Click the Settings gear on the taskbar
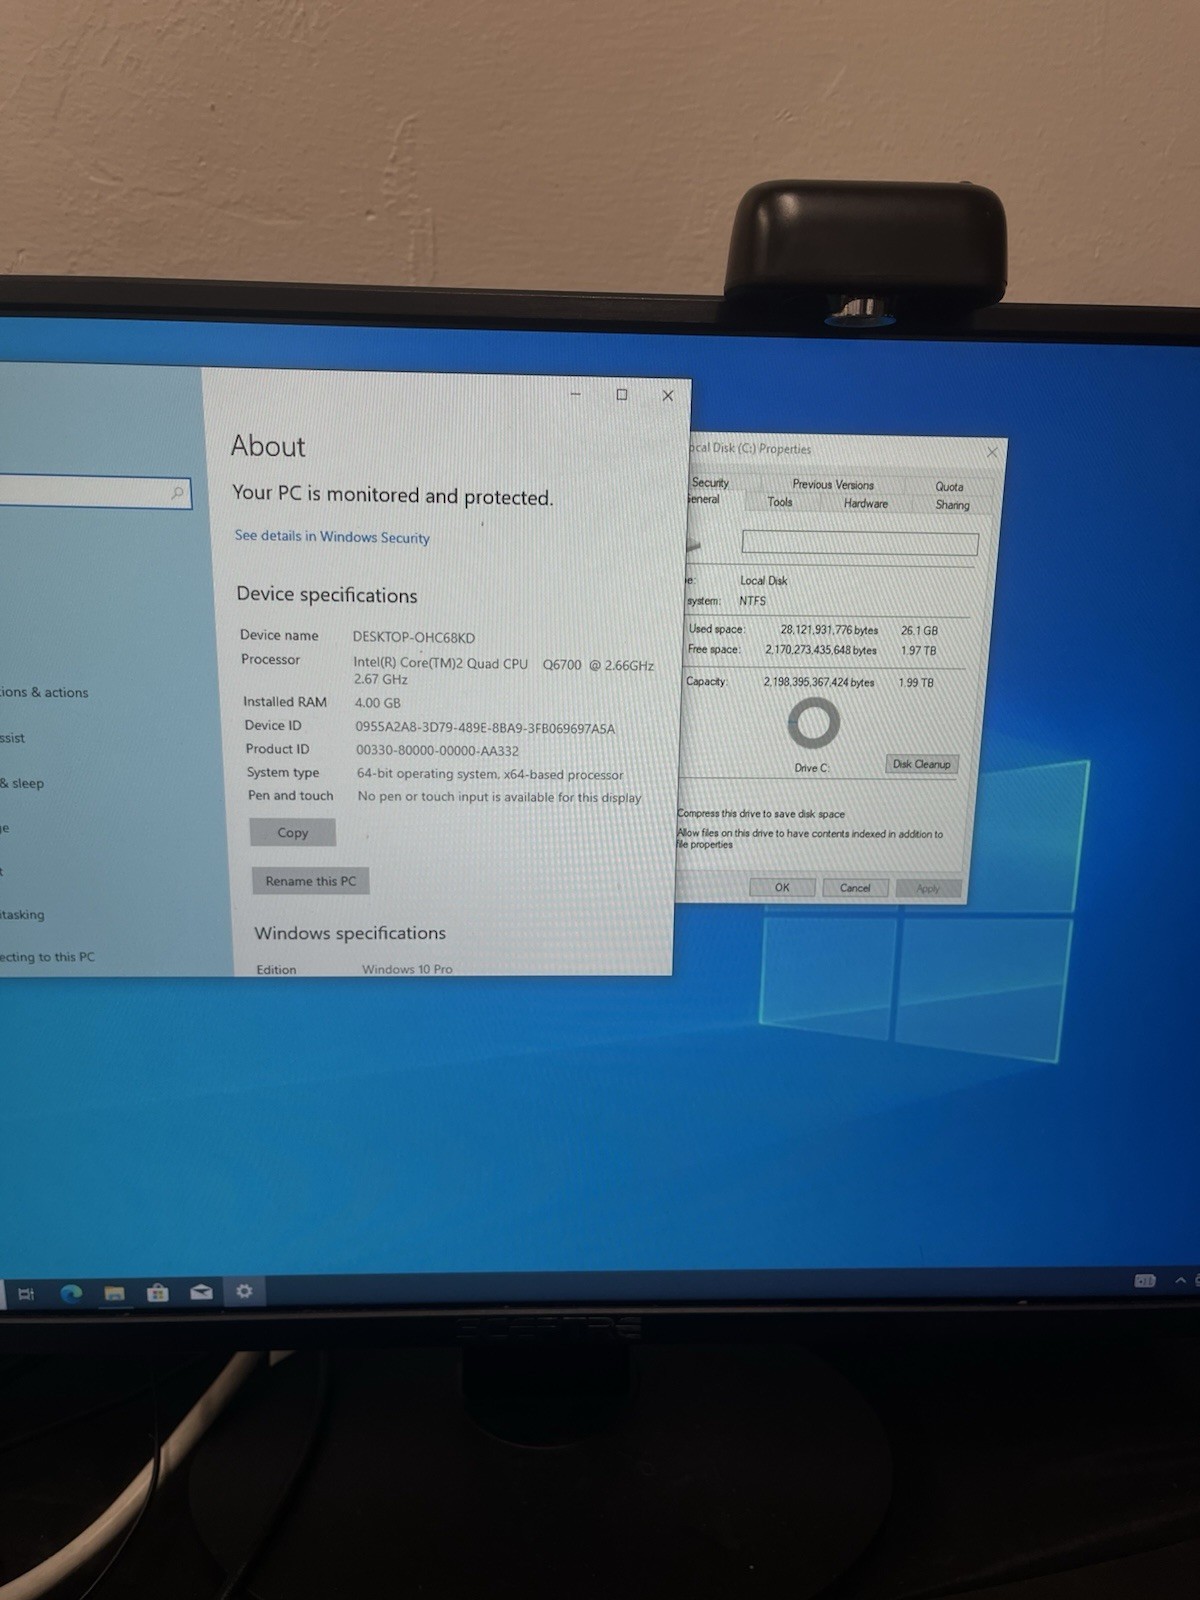Screen dimensions: 1200x1600 pos(244,1291)
